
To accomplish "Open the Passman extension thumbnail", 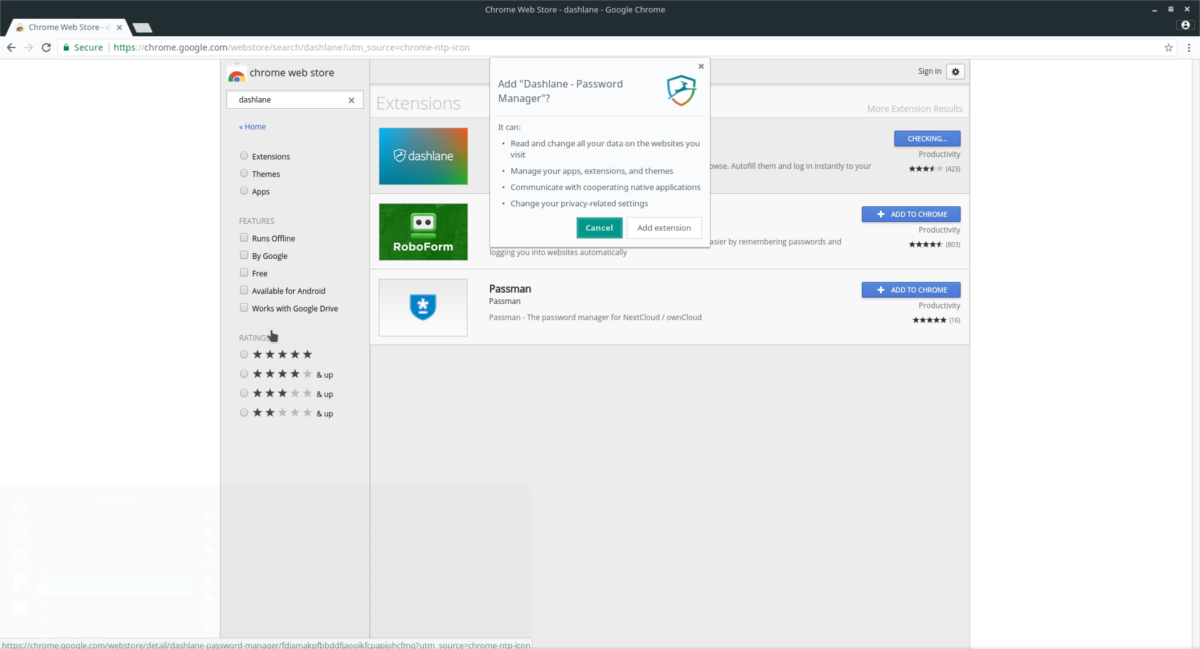I will click(x=423, y=308).
